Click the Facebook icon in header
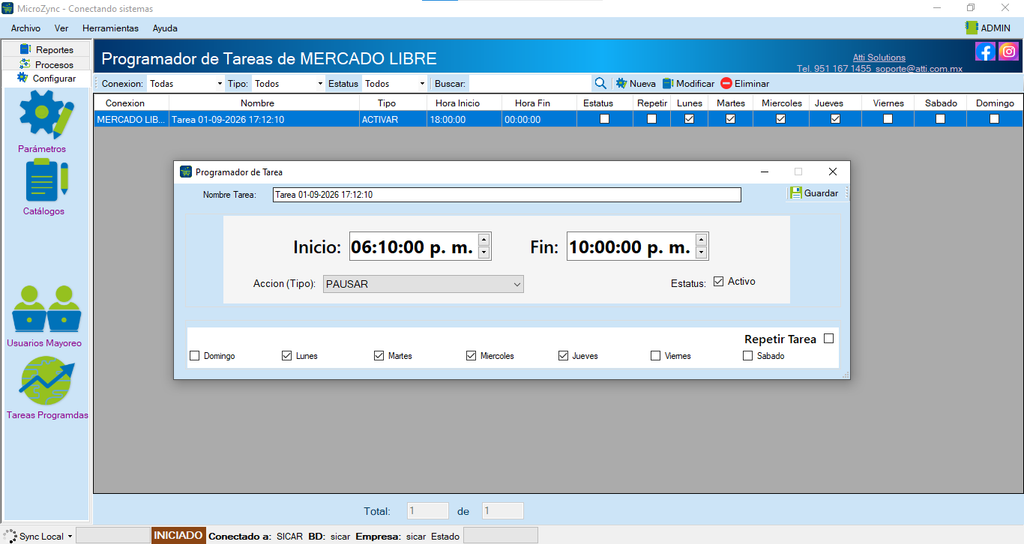The width and height of the screenshot is (1024, 544). [985, 51]
